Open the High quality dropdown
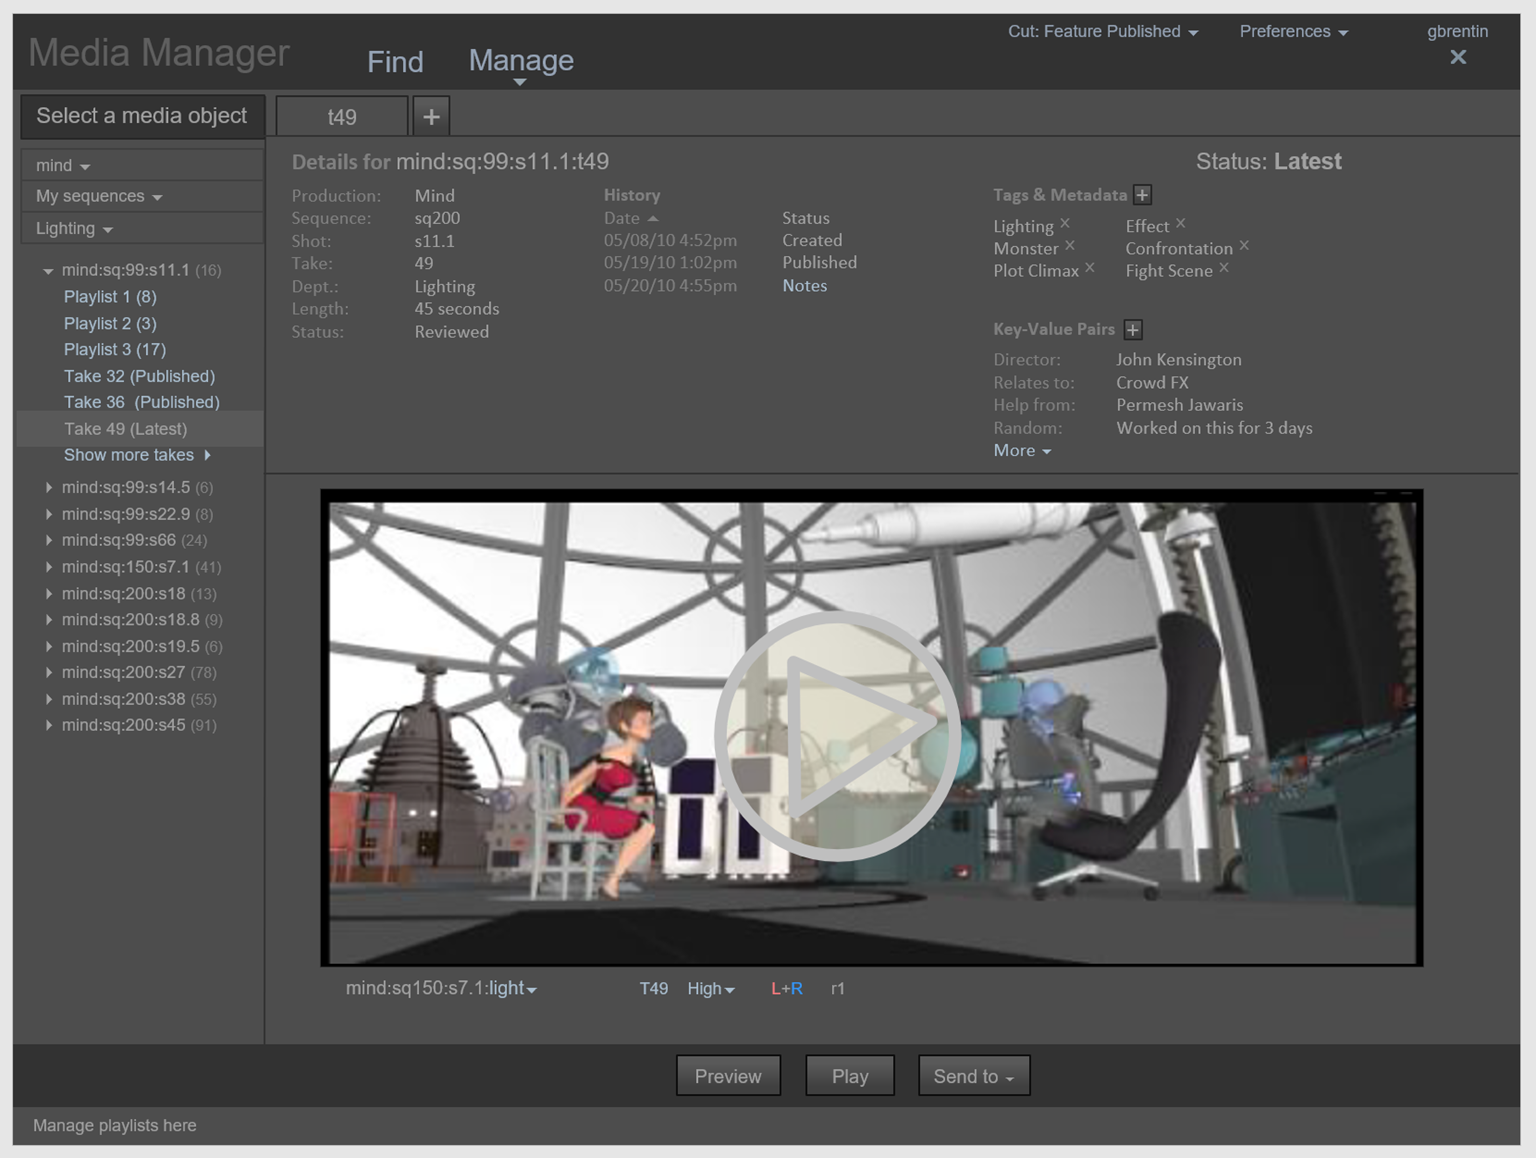The width and height of the screenshot is (1536, 1158). coord(710,988)
